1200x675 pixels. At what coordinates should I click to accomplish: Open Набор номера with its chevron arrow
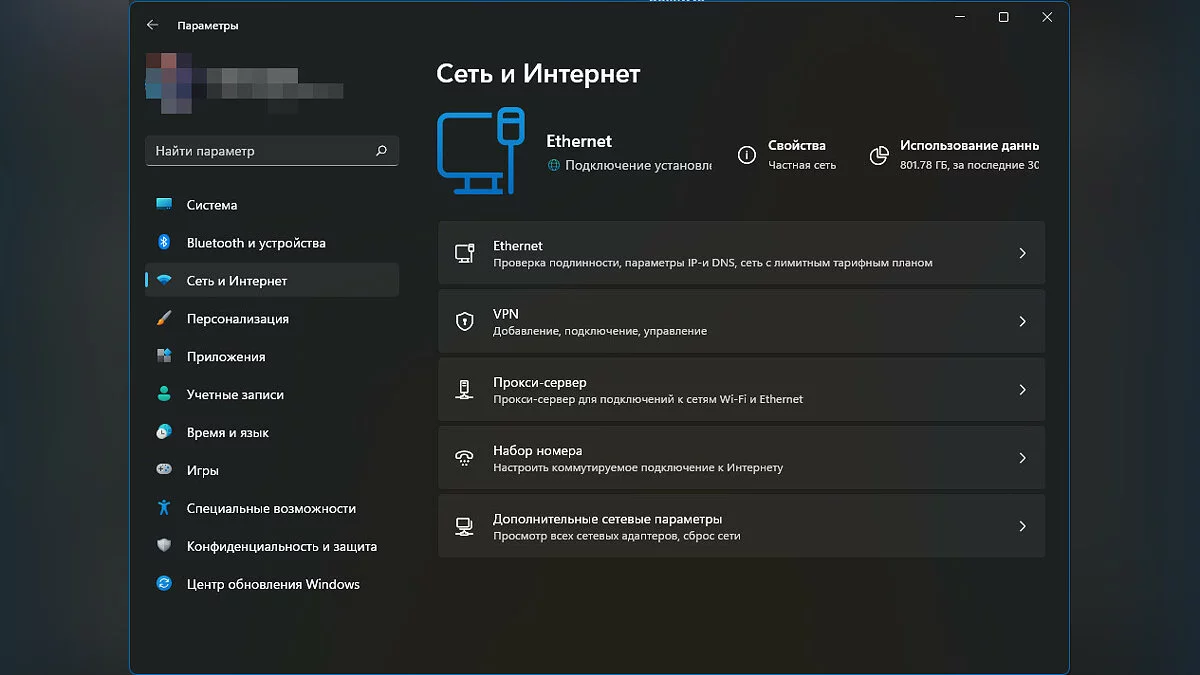[1022, 458]
